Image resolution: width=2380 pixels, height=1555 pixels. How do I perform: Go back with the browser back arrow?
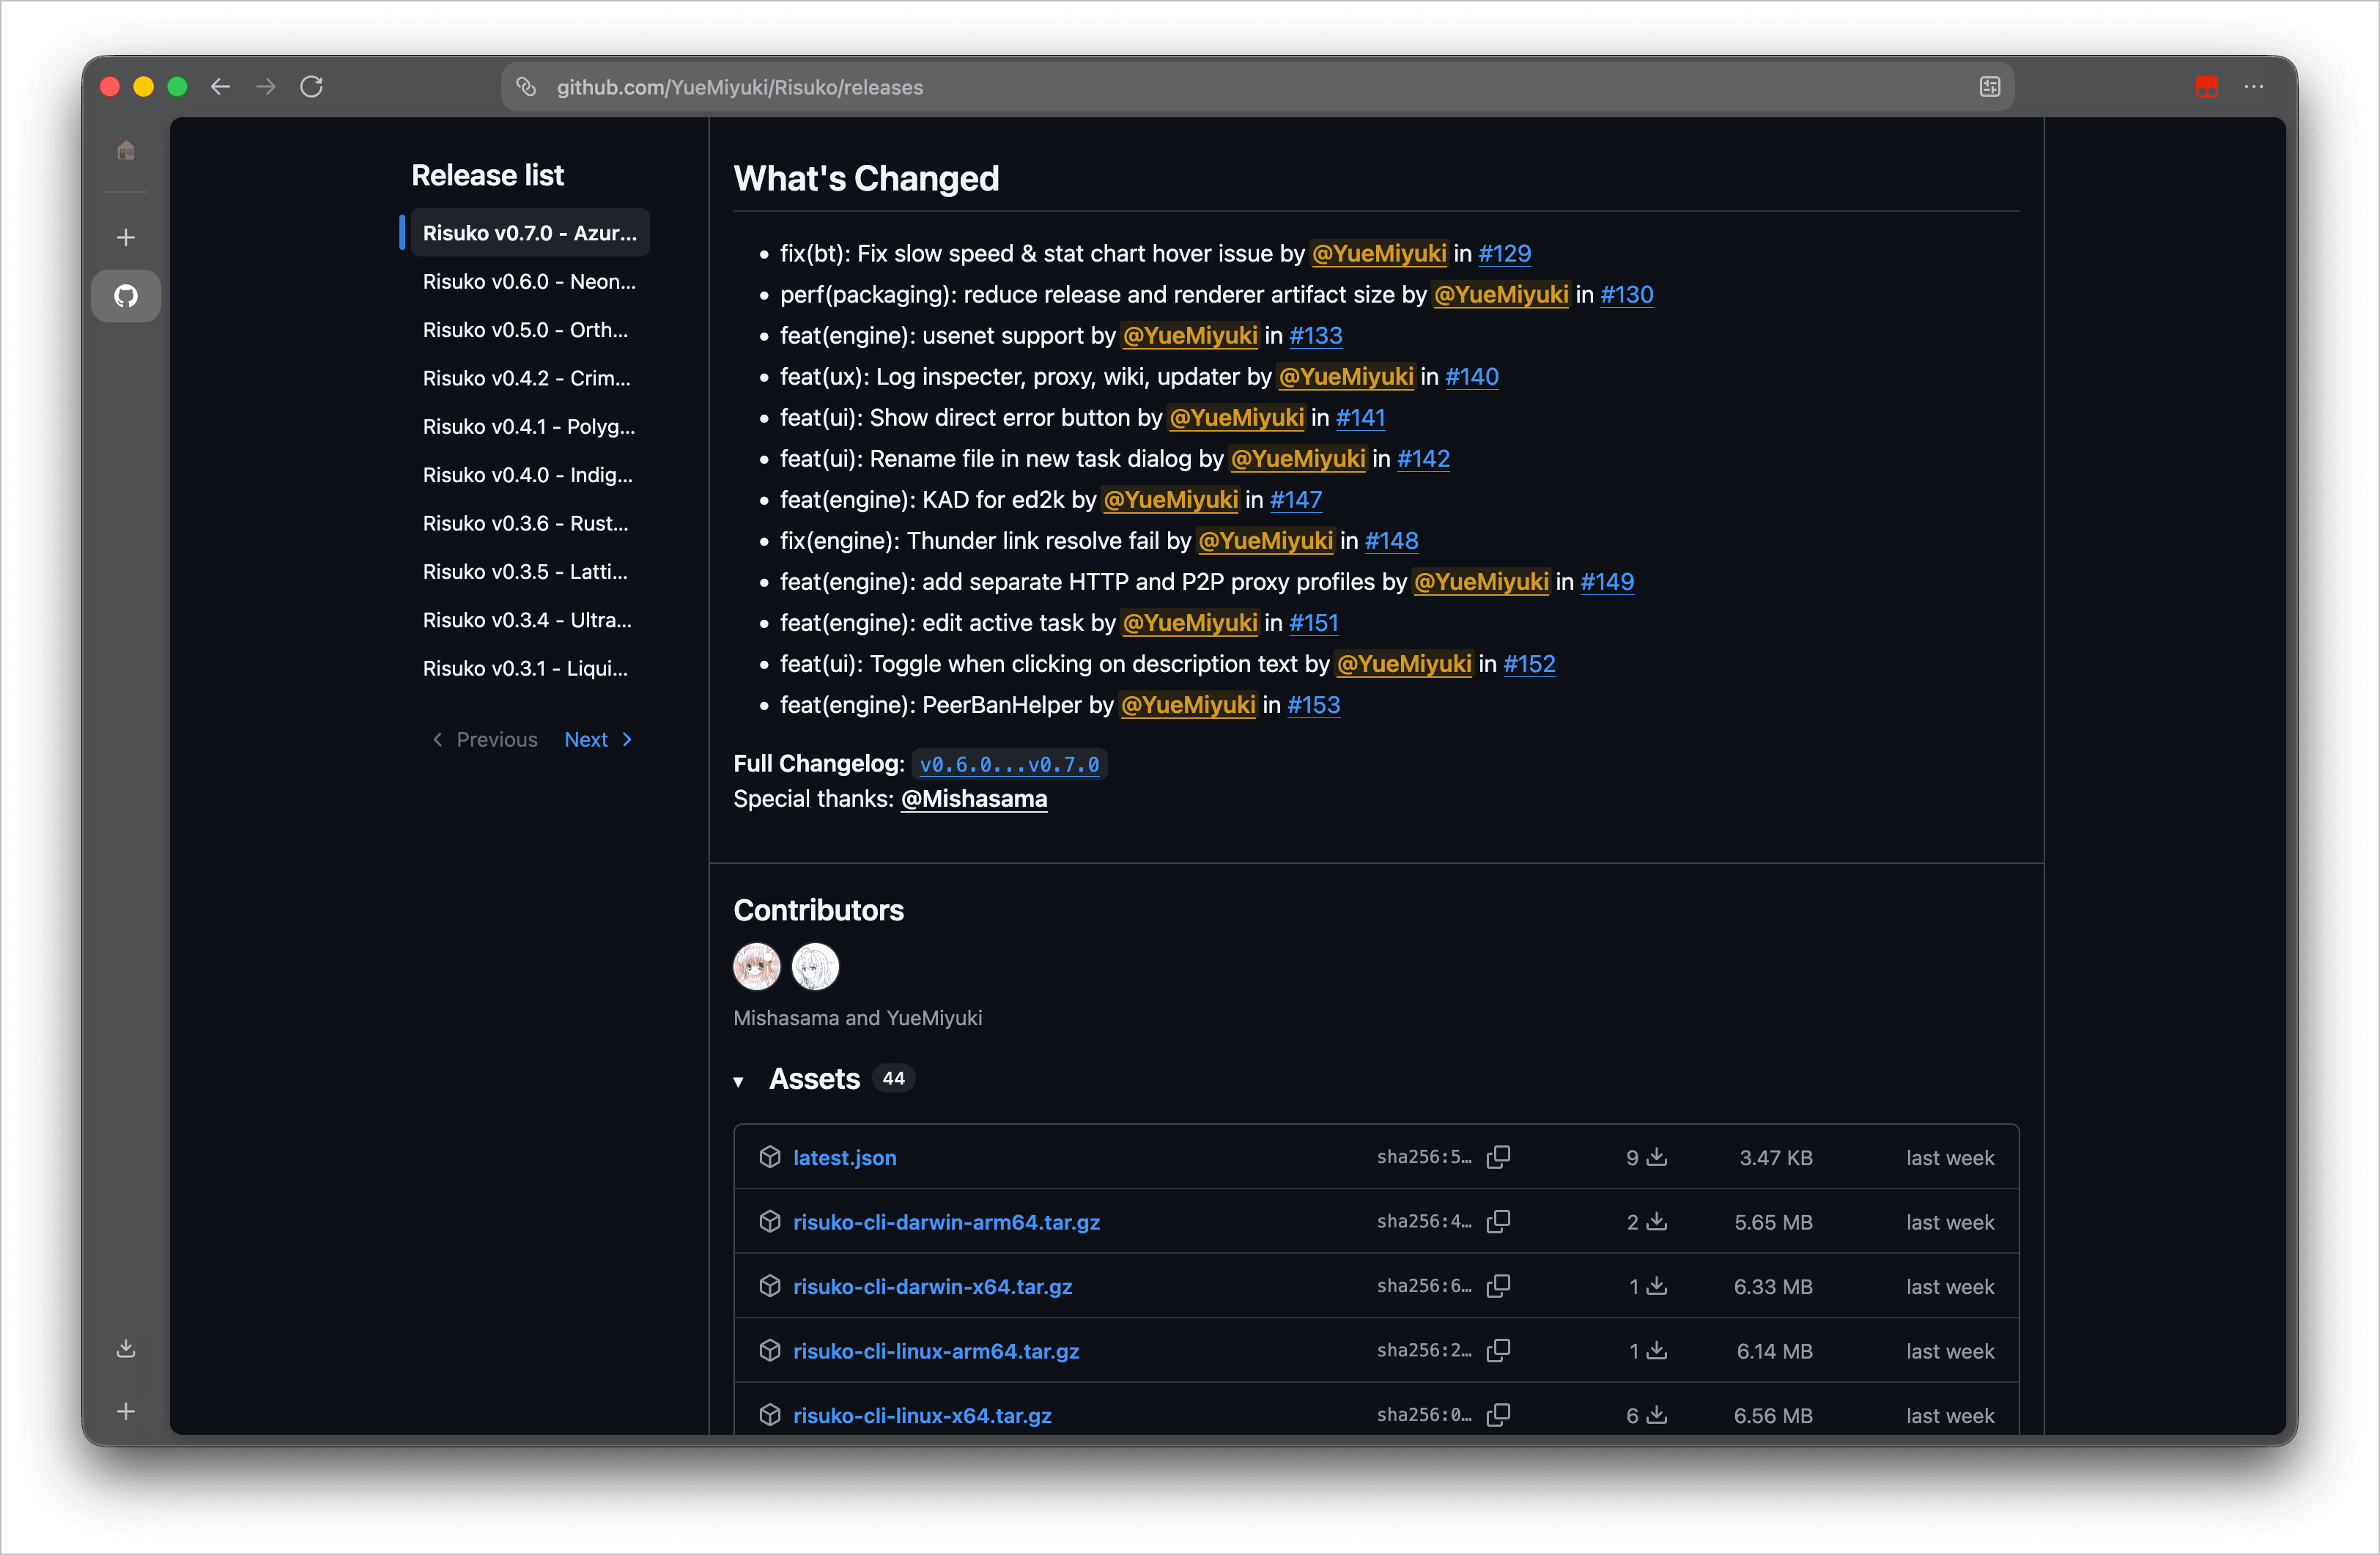221,87
